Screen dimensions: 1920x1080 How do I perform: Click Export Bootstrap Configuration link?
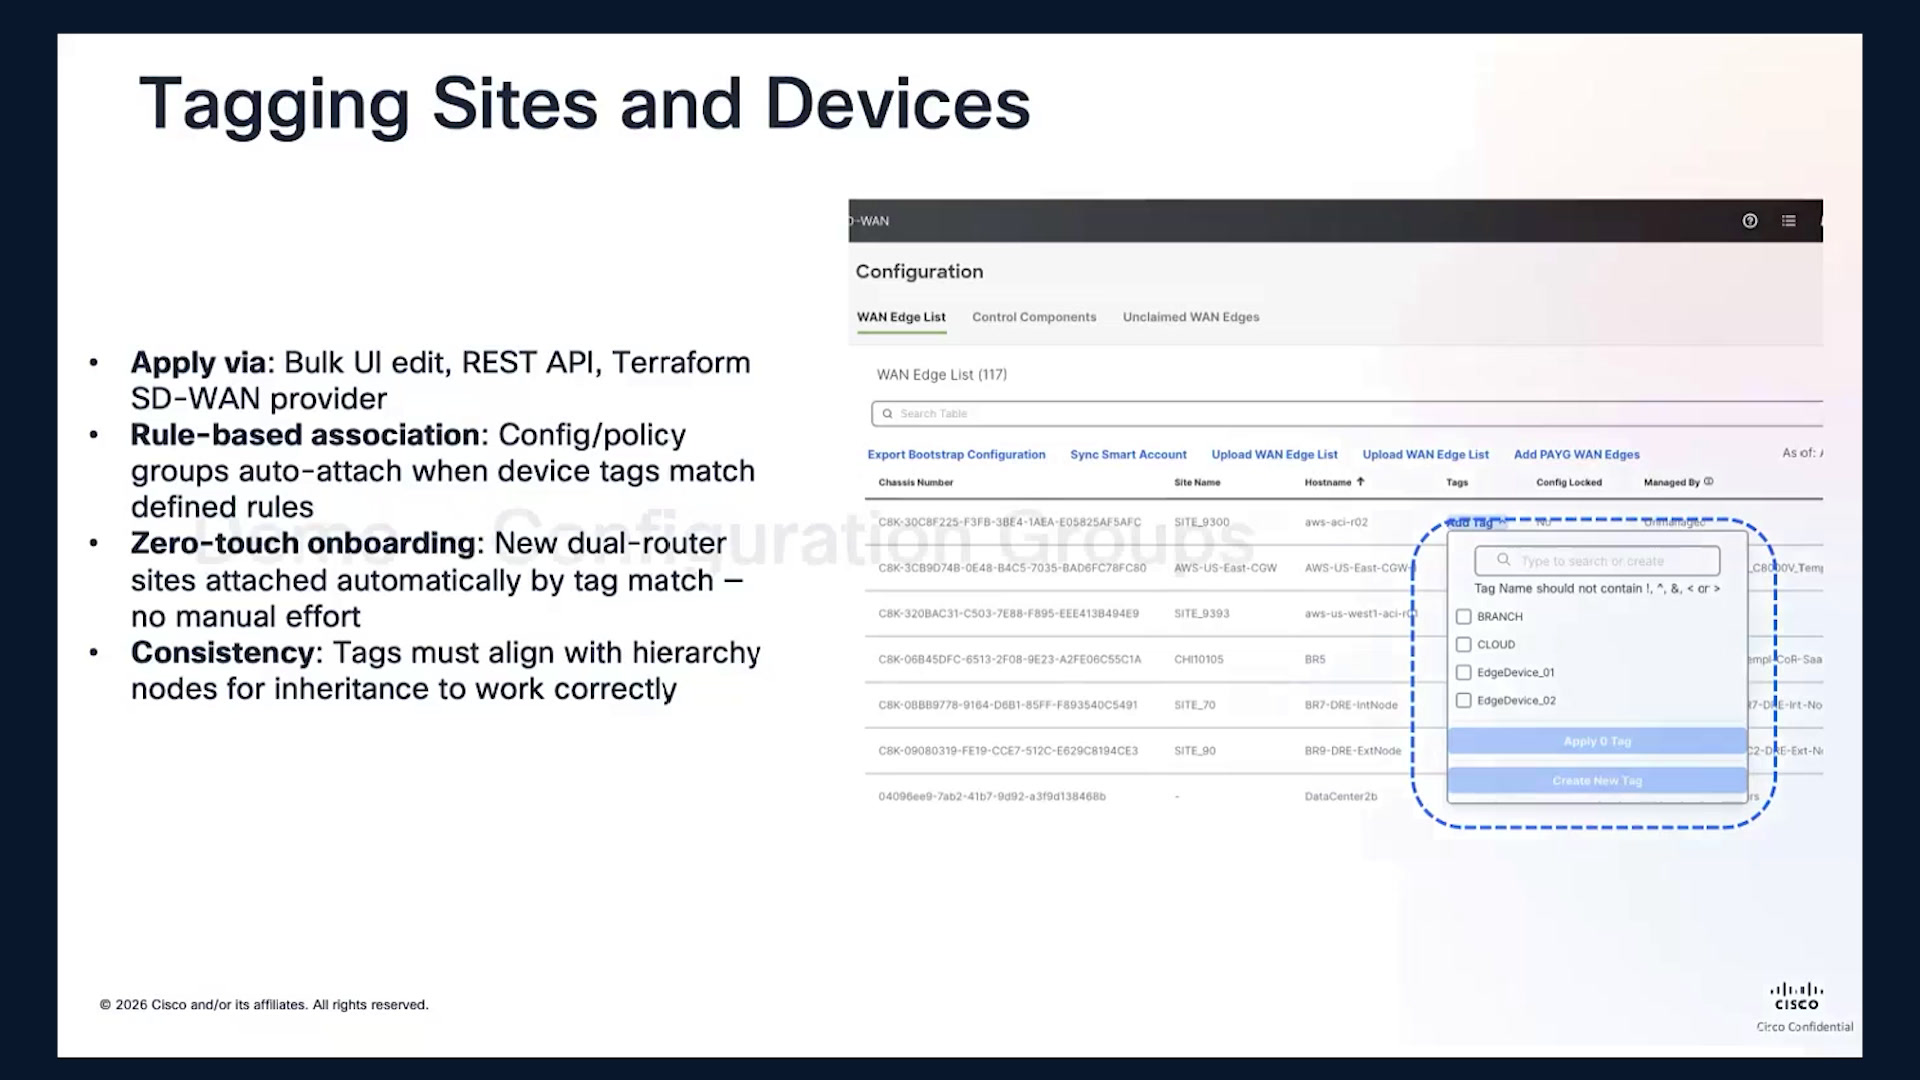(956, 454)
